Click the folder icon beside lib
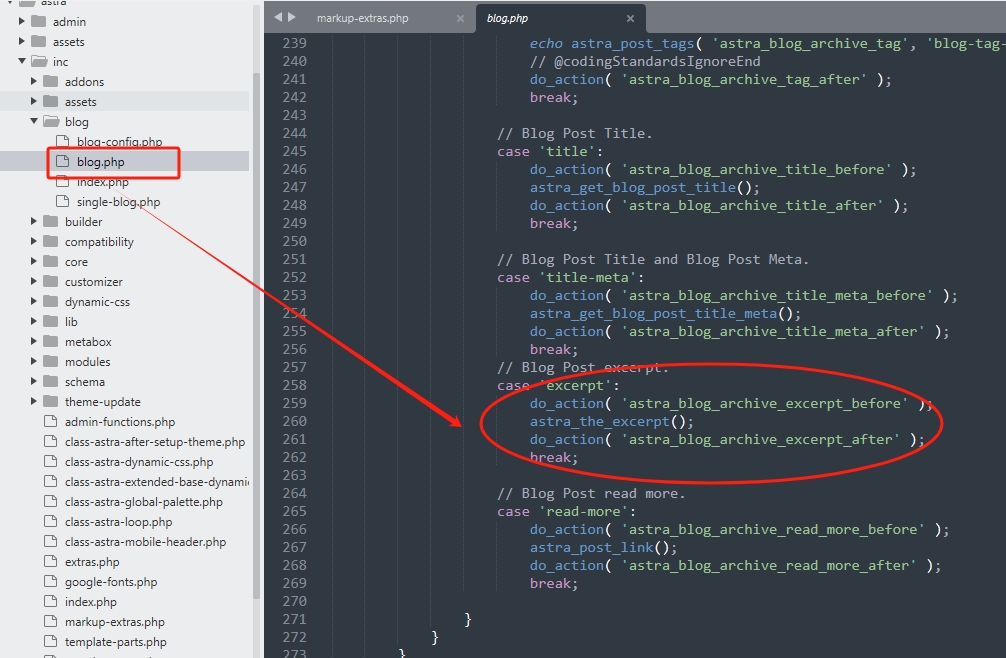Viewport: 1006px width, 658px height. [51, 321]
